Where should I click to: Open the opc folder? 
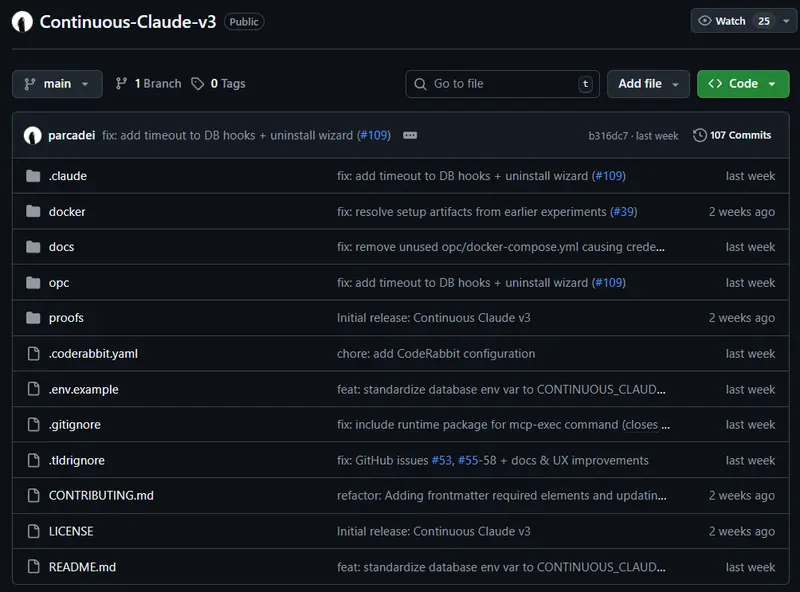[x=59, y=283]
